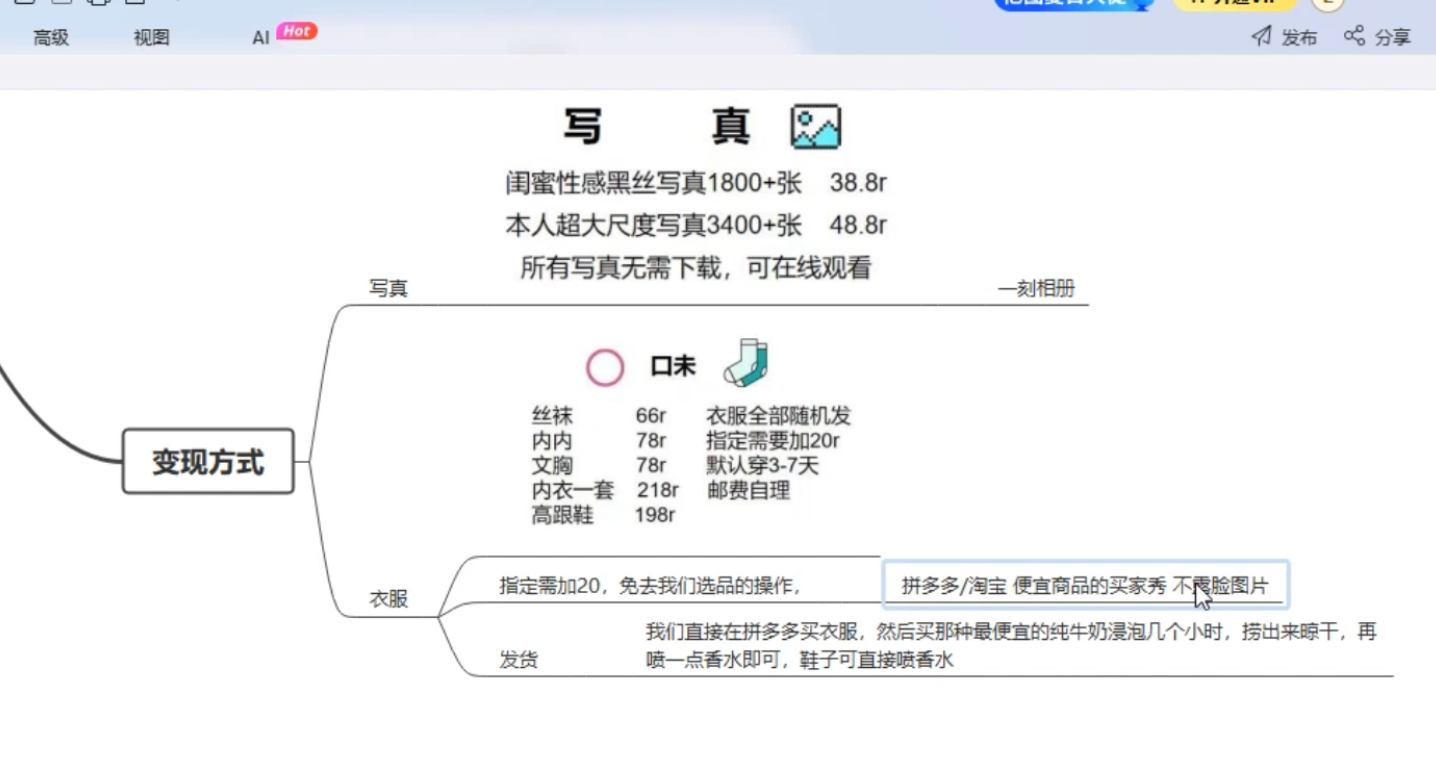
Task: Switch to the 视图 tab
Action: click(x=151, y=38)
